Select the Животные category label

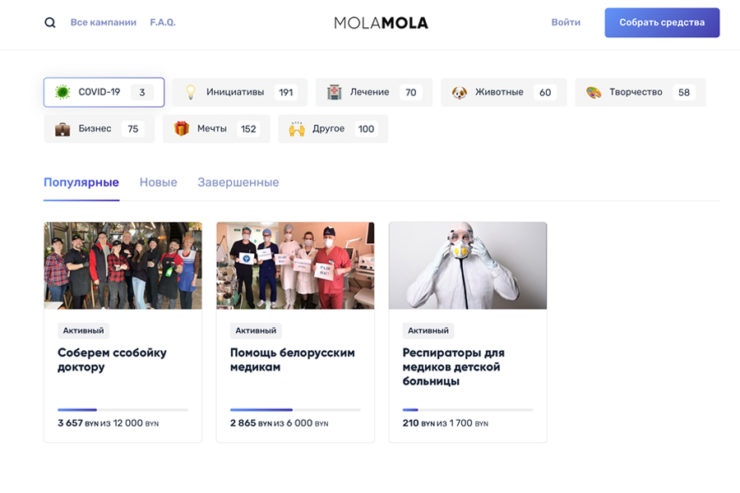click(x=499, y=92)
